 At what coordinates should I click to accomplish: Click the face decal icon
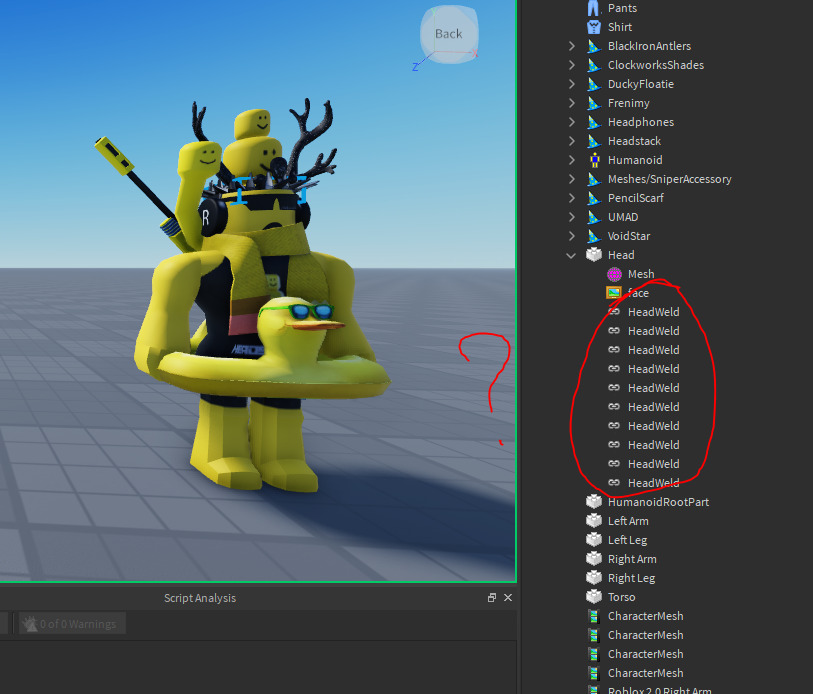pos(614,293)
